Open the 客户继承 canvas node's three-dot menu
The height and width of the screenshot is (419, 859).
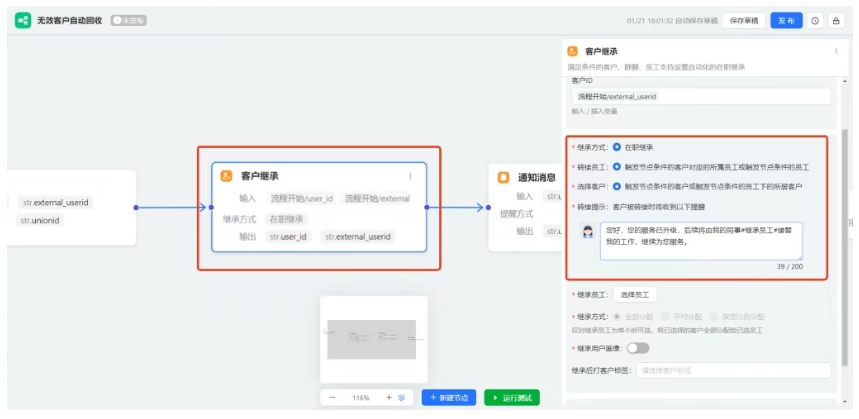(410, 176)
